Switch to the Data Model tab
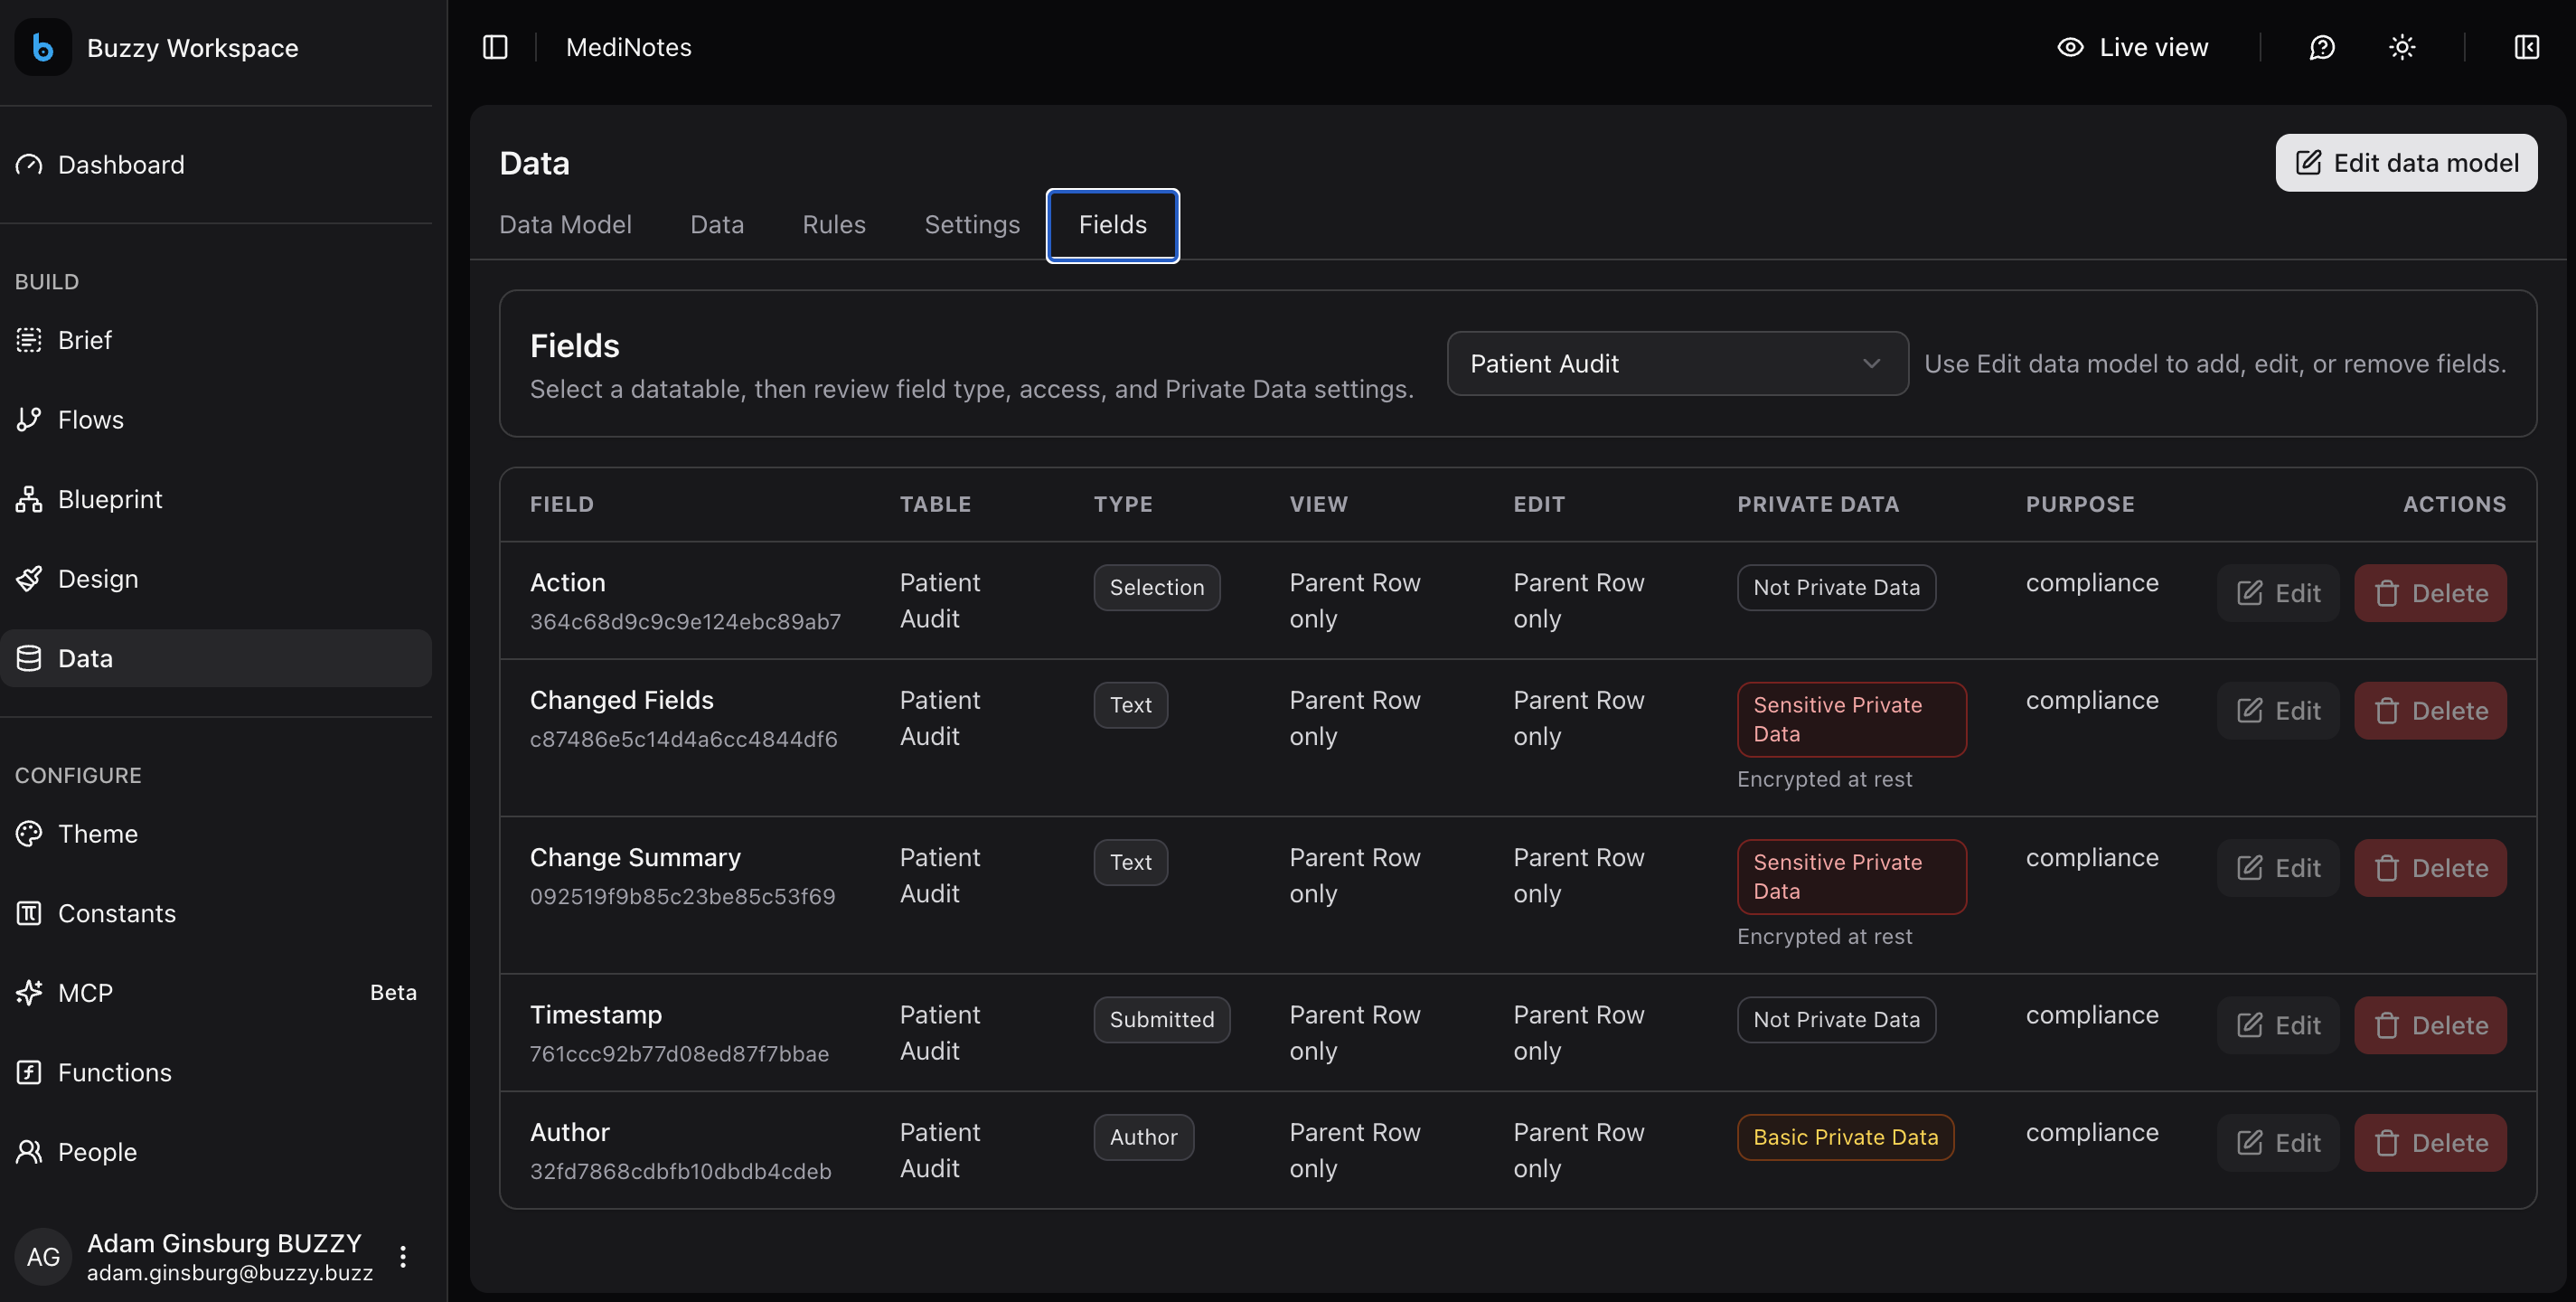The height and width of the screenshot is (1302, 2576). click(565, 225)
